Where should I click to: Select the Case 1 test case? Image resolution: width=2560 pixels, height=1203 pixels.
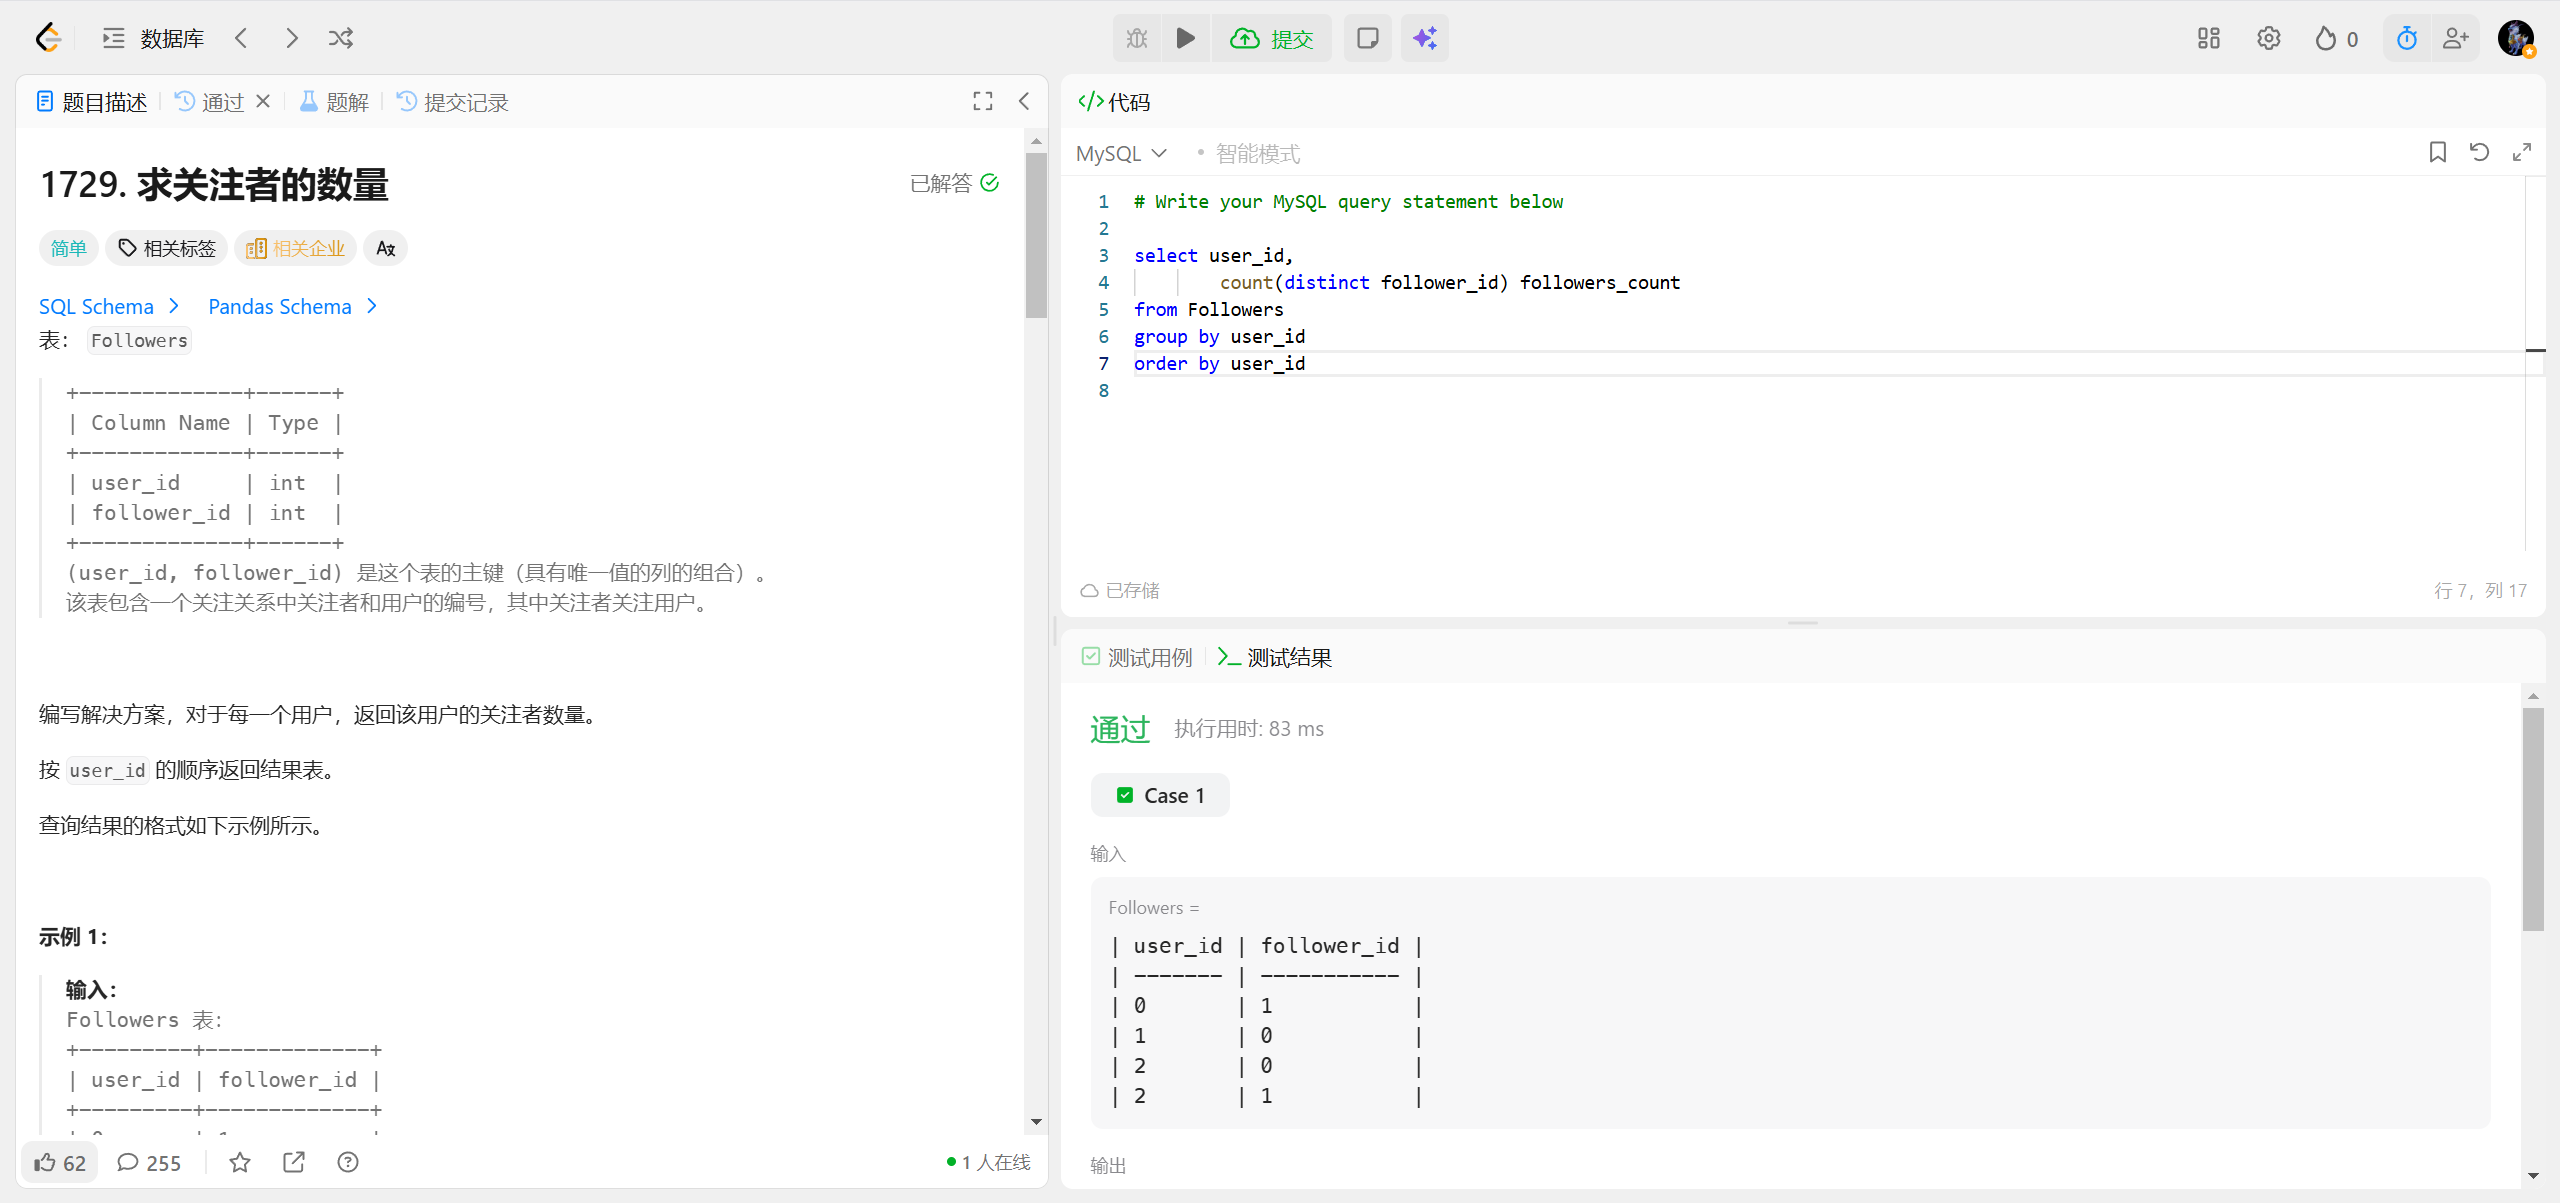[x=1160, y=795]
